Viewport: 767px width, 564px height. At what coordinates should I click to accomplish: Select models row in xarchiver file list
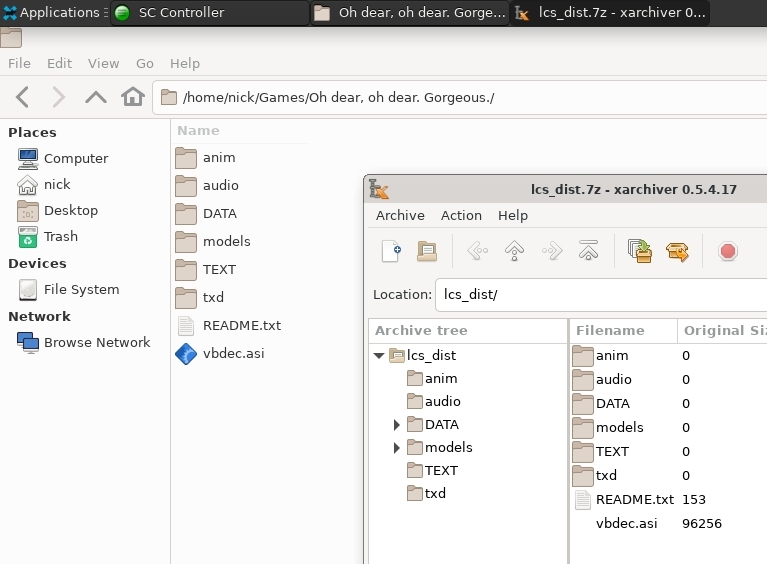668,428
